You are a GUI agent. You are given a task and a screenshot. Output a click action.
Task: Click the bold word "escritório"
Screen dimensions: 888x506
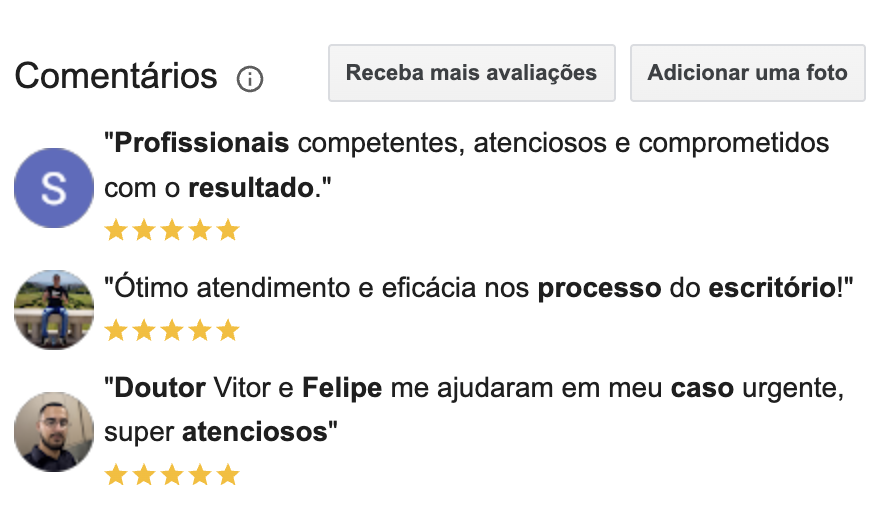[771, 289]
